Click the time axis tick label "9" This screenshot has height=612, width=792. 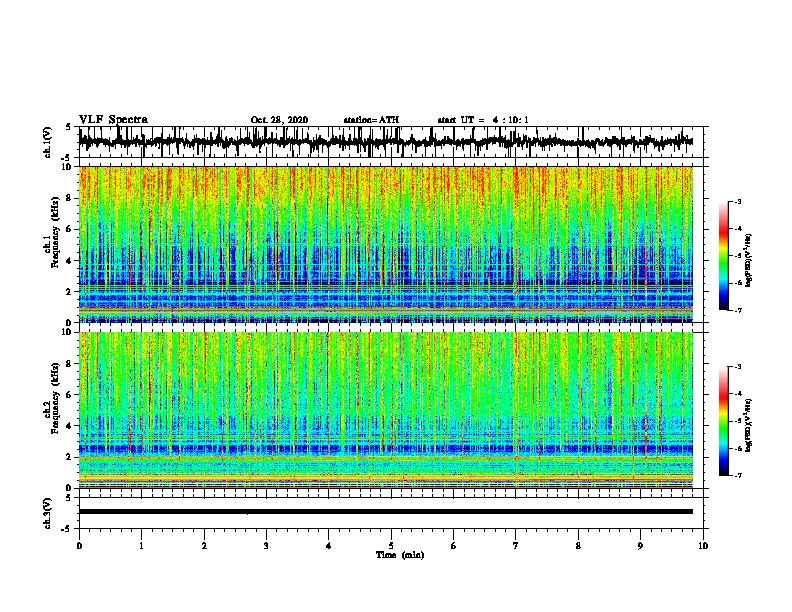tap(640, 546)
